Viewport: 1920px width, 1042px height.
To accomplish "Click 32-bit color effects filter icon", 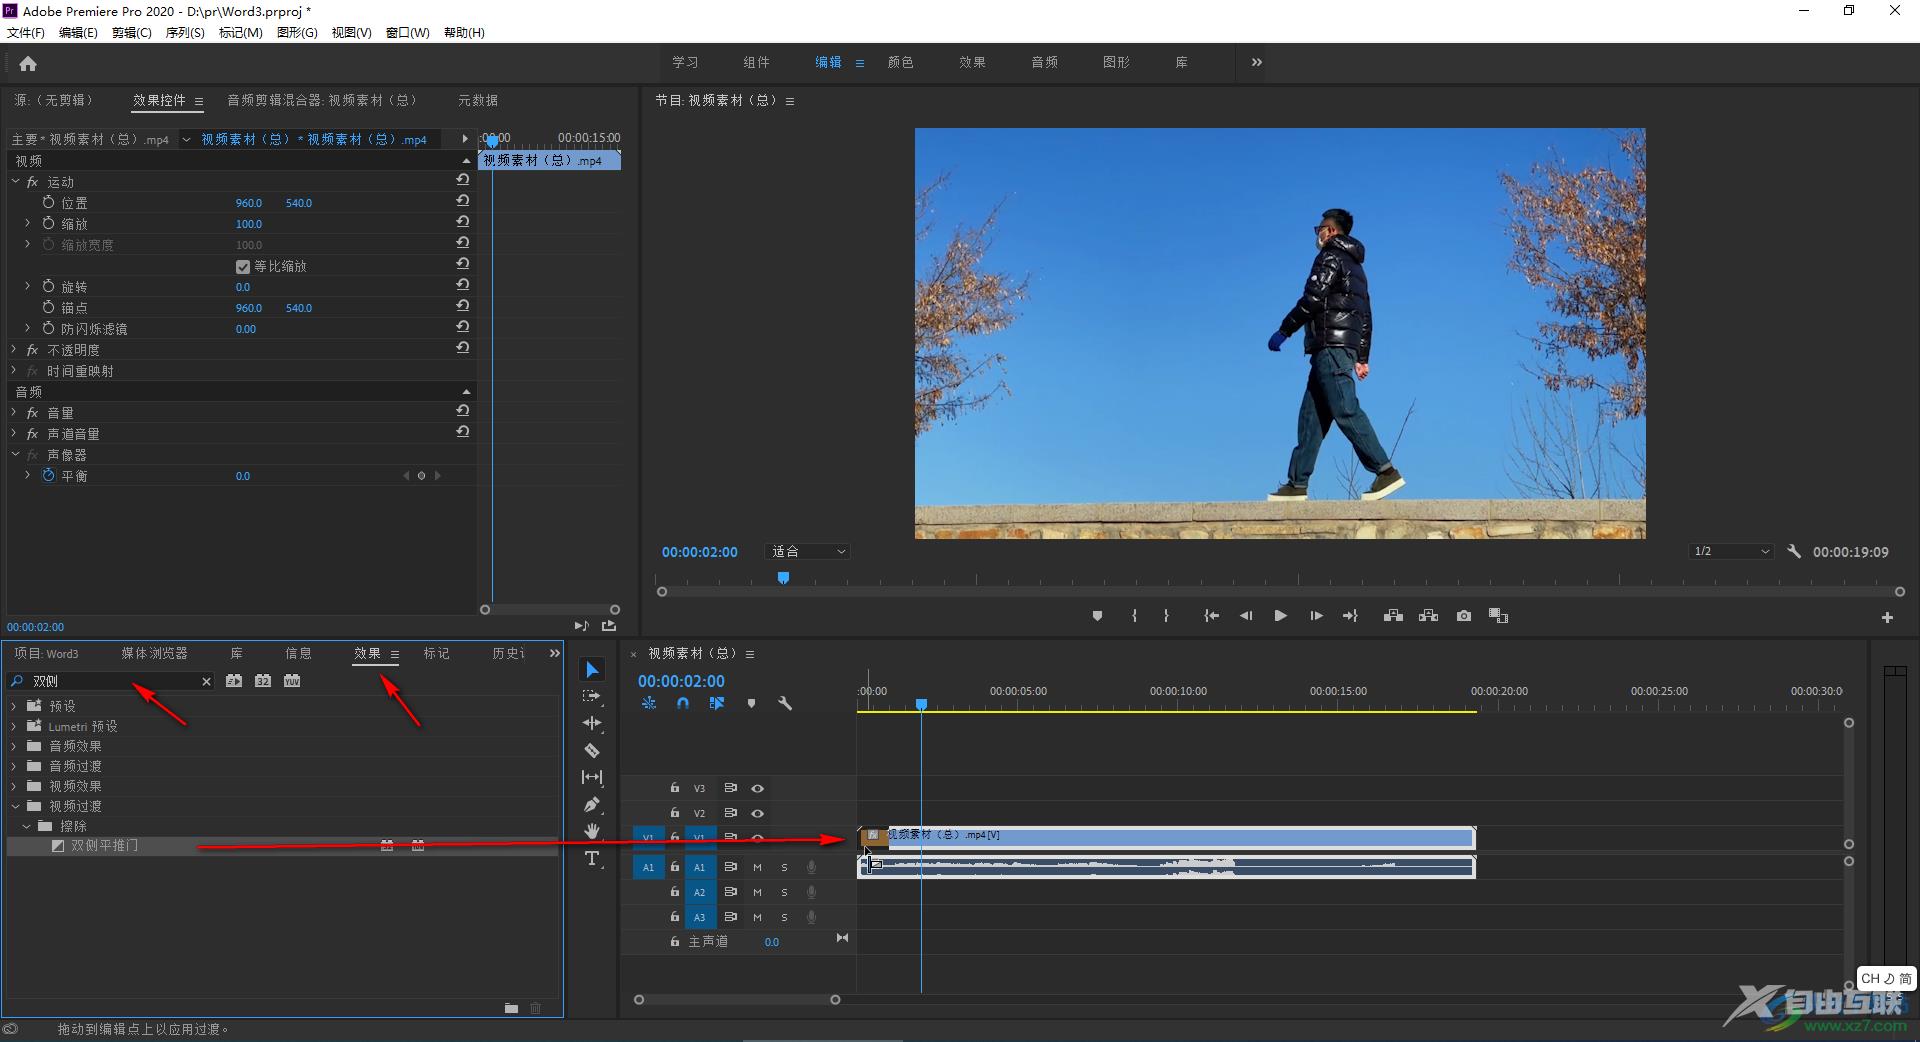I will click(x=263, y=681).
